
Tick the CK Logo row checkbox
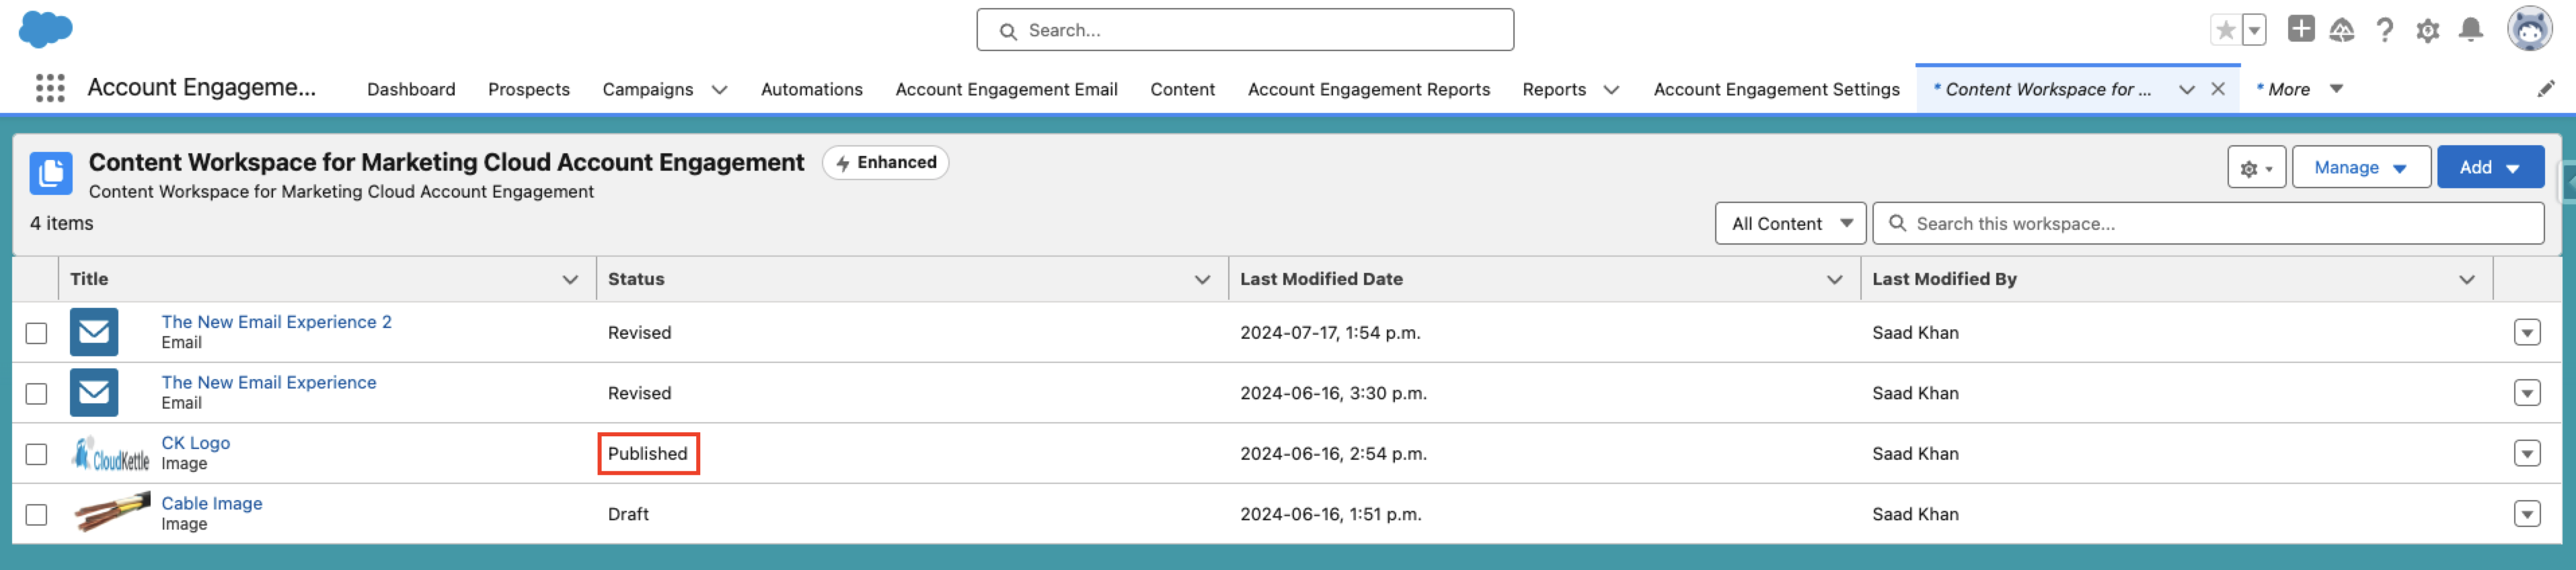point(36,454)
